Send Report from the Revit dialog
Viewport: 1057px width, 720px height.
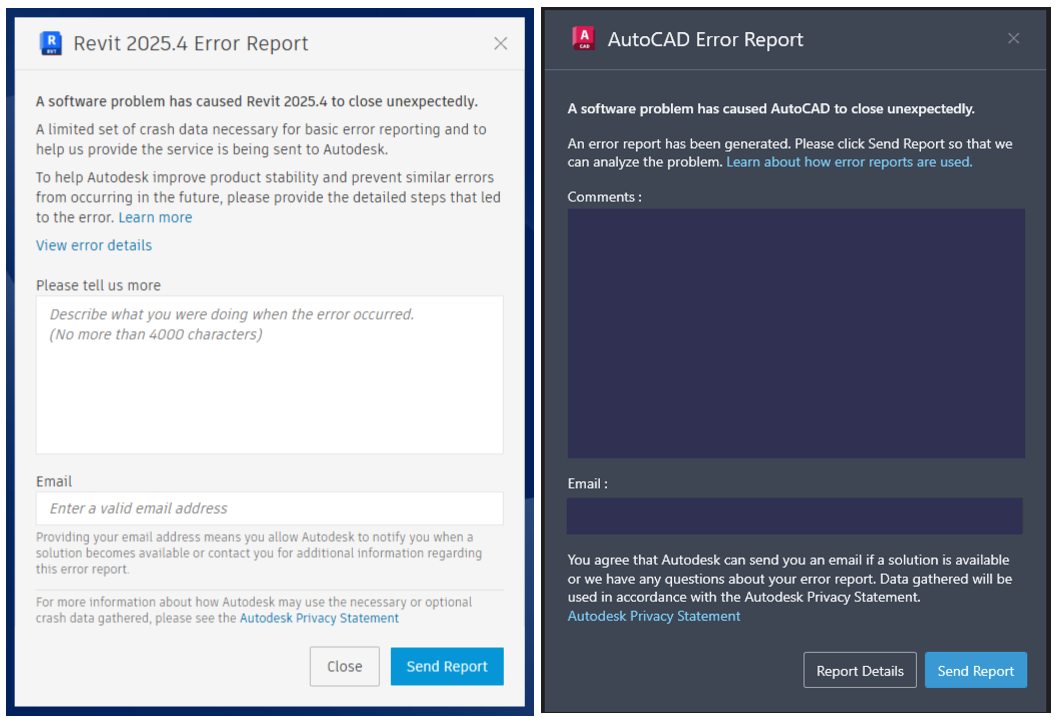447,667
